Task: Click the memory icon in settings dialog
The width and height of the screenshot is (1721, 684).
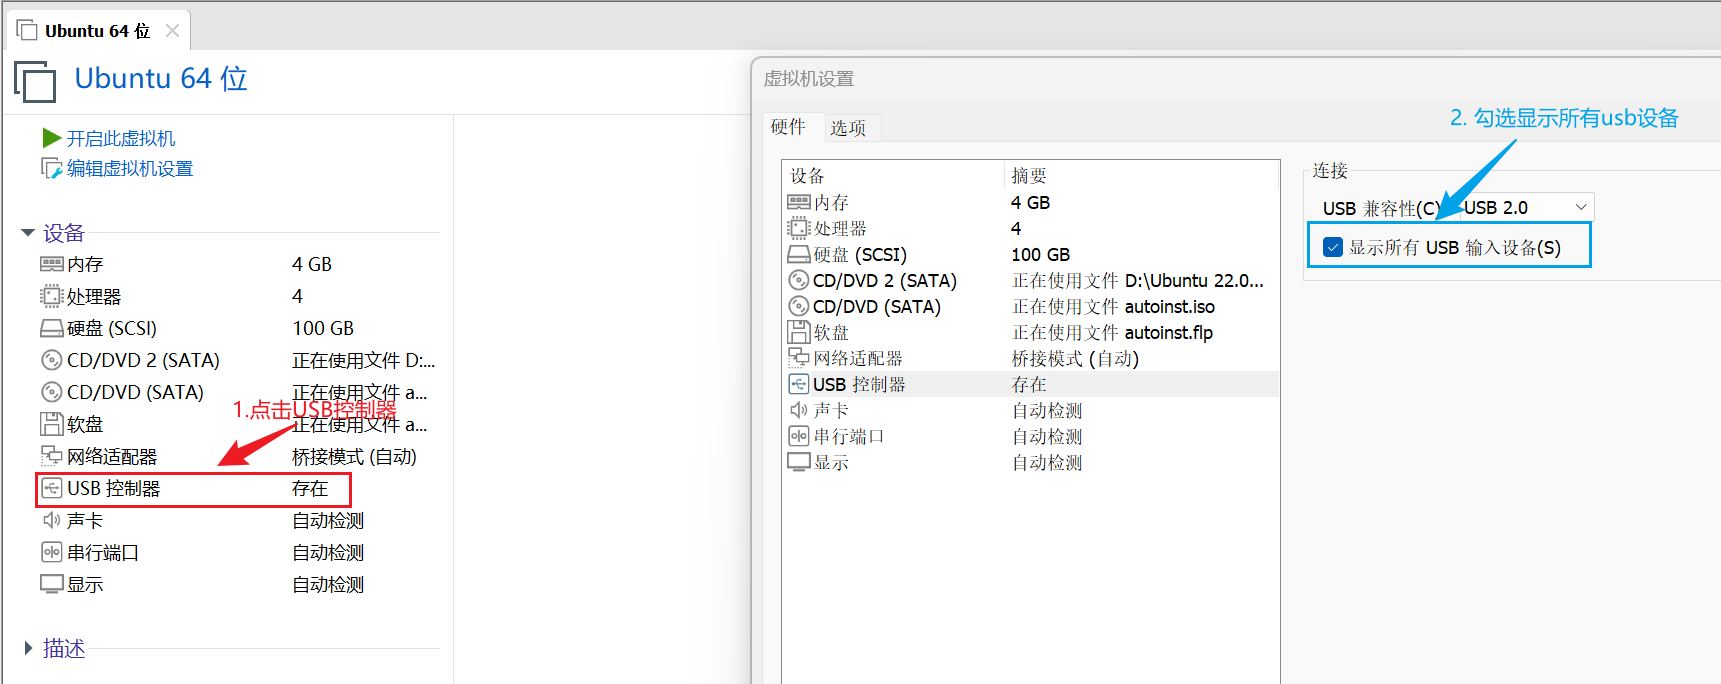Action: [799, 202]
